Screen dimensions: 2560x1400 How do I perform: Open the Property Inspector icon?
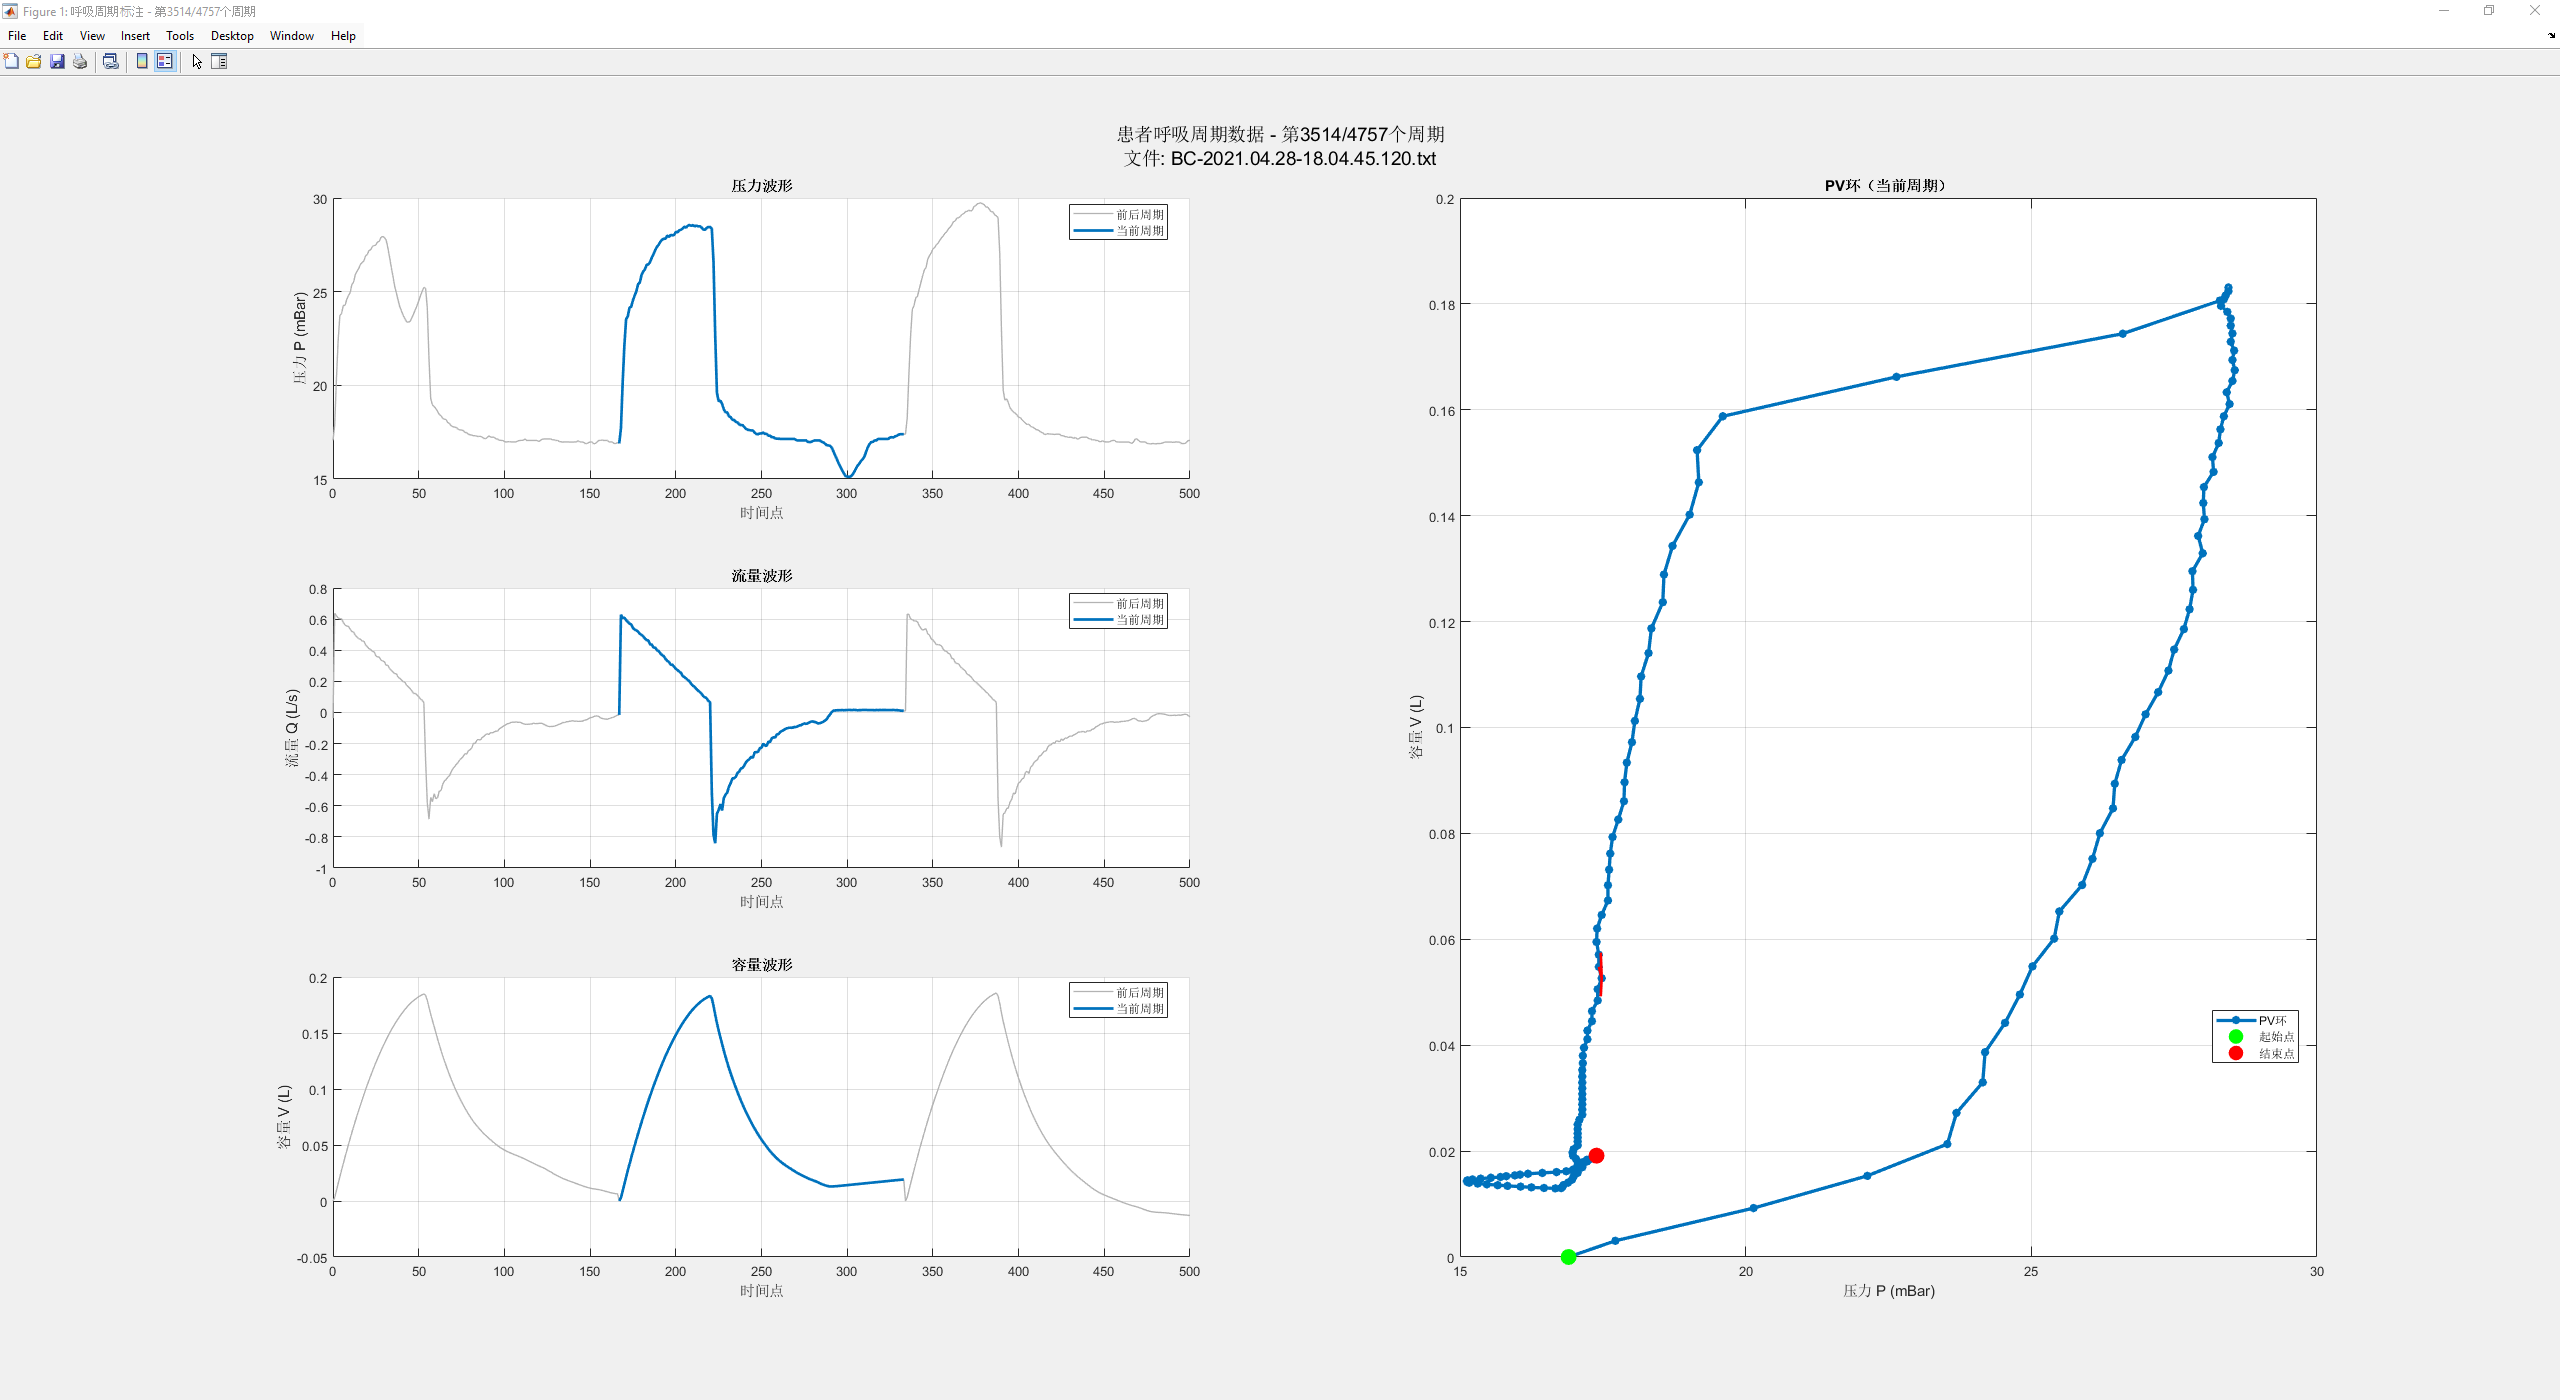coord(219,61)
